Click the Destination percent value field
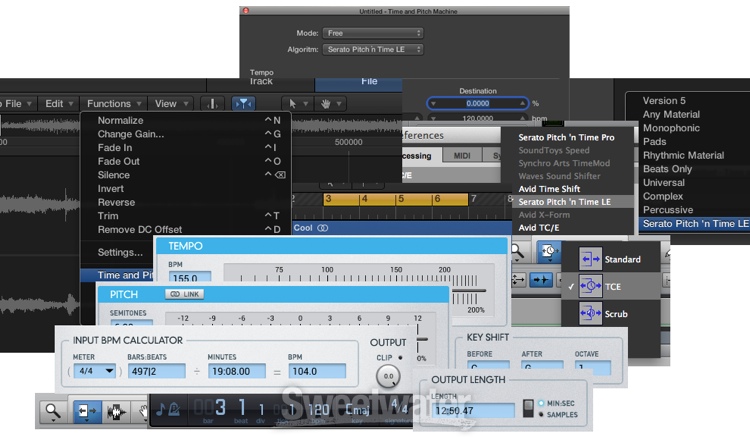 (478, 103)
